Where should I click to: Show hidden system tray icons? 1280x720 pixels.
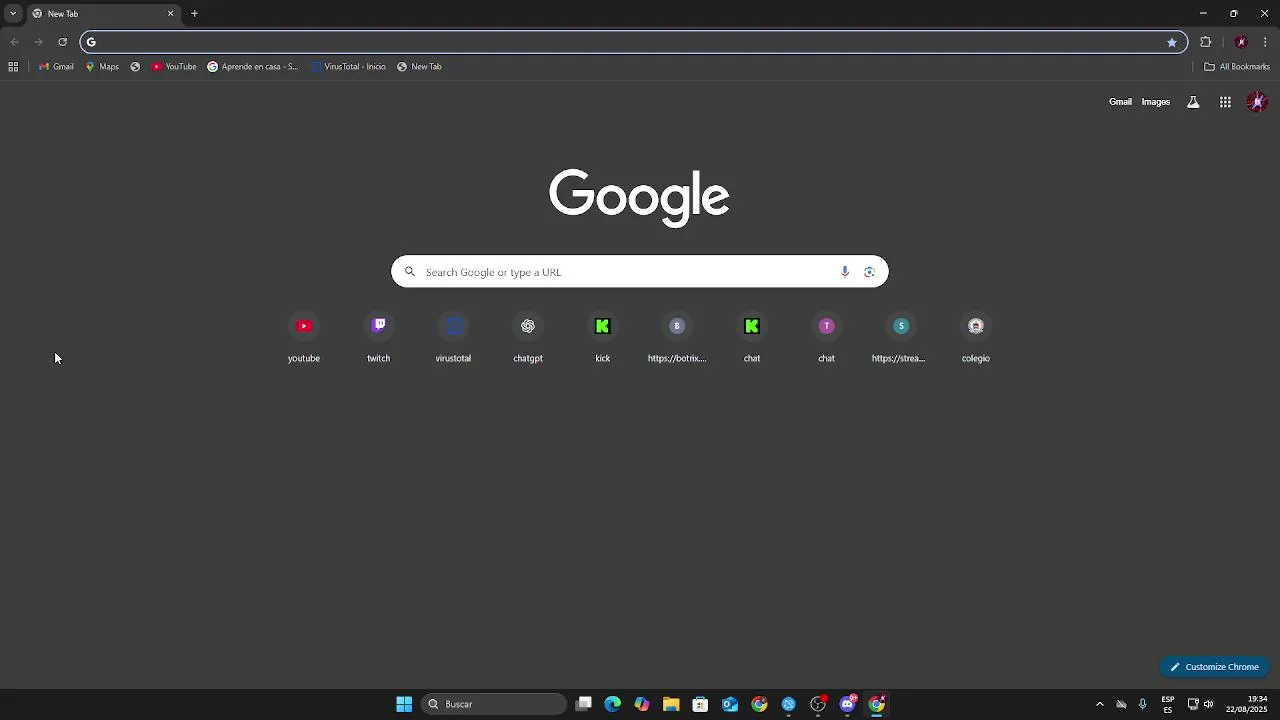tap(1100, 704)
